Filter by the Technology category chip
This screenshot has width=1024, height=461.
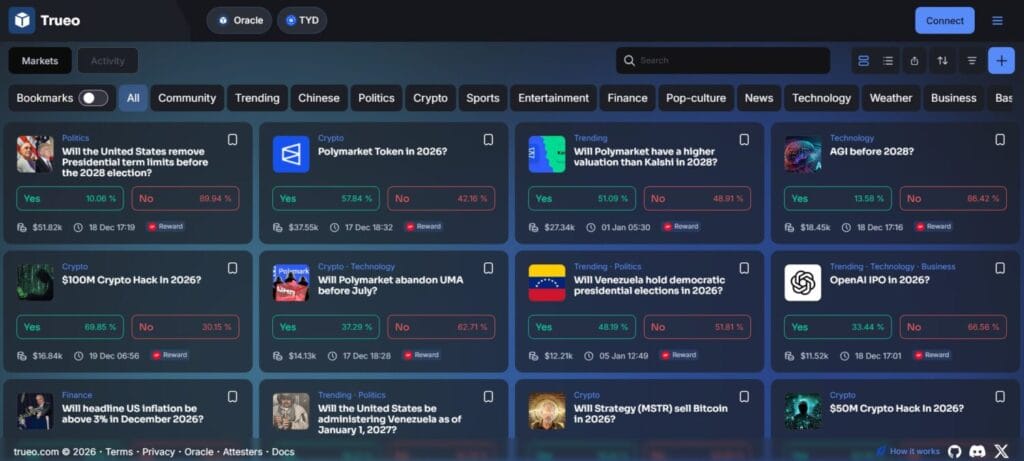(822, 98)
